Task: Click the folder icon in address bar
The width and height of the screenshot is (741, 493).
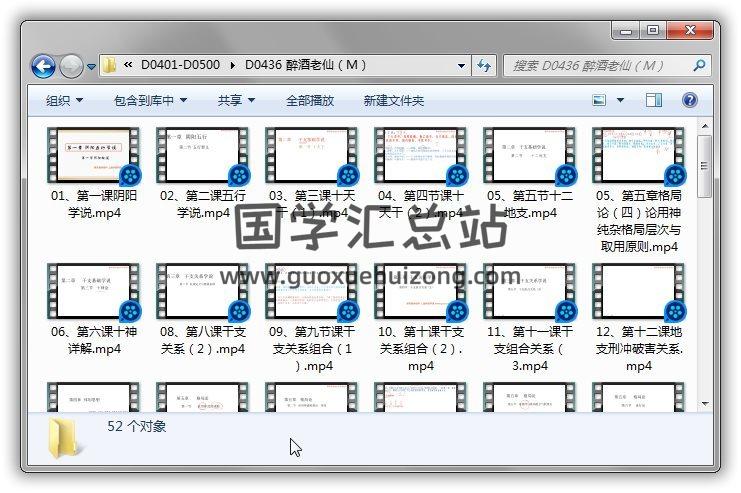Action: tap(109, 65)
